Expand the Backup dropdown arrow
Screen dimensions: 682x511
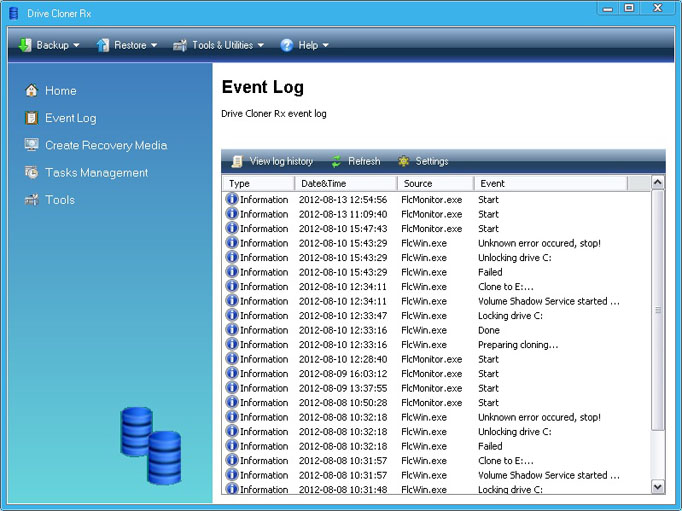77,45
